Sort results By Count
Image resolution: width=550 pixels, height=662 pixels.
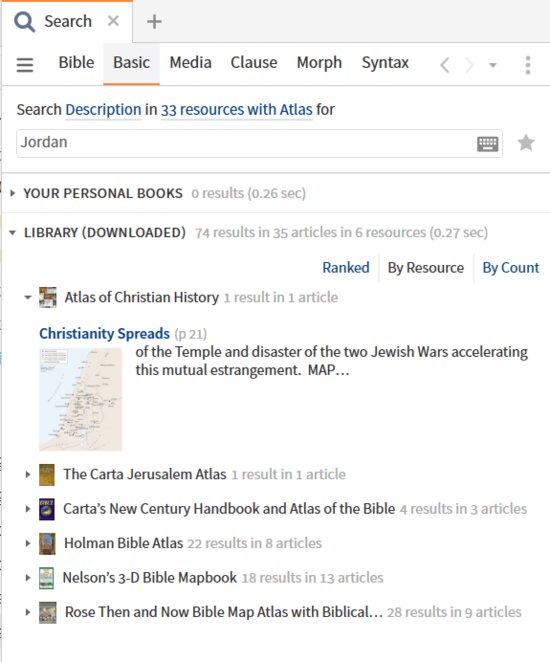coord(511,268)
